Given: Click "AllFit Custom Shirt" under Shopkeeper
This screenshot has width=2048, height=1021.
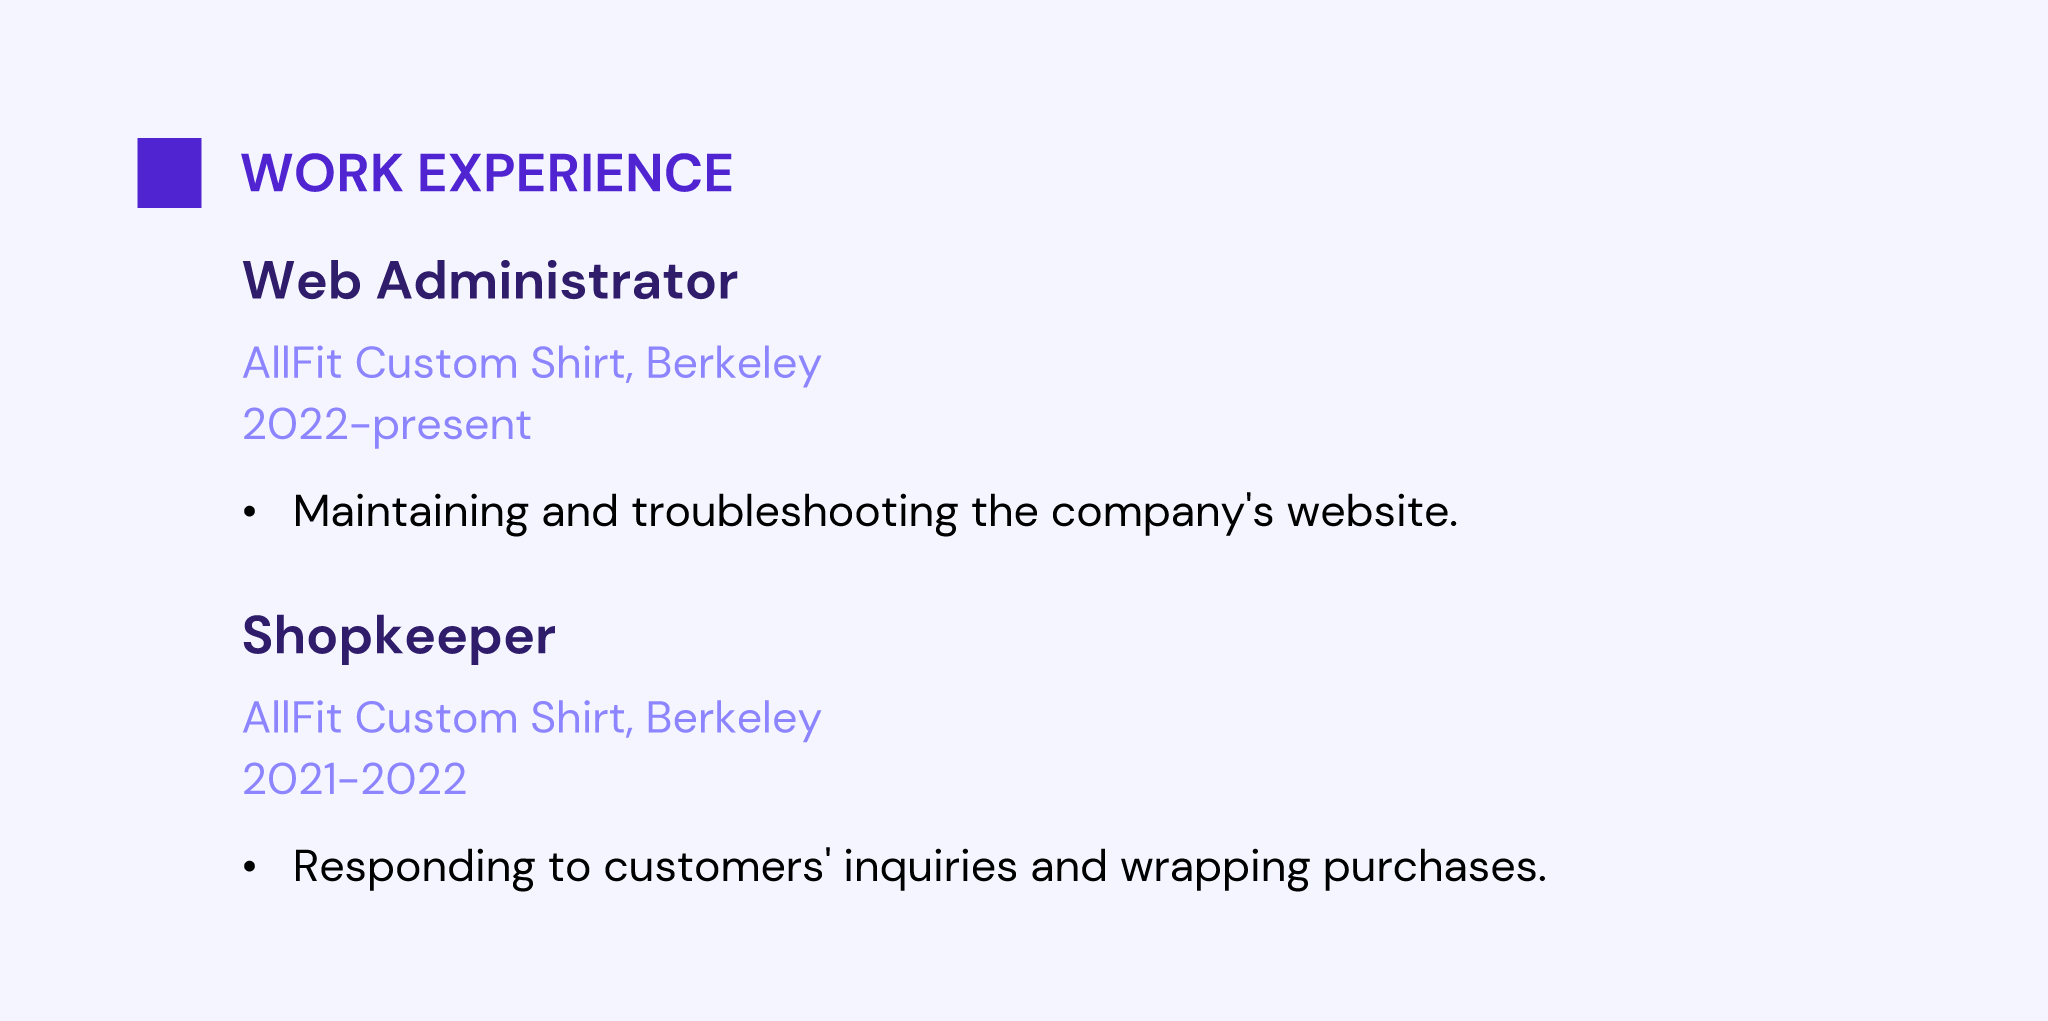Looking at the screenshot, I should coord(435,718).
